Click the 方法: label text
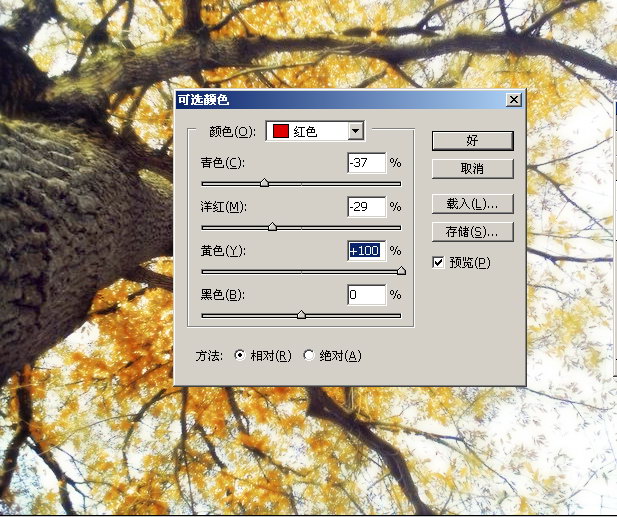617x517 pixels. (209, 356)
